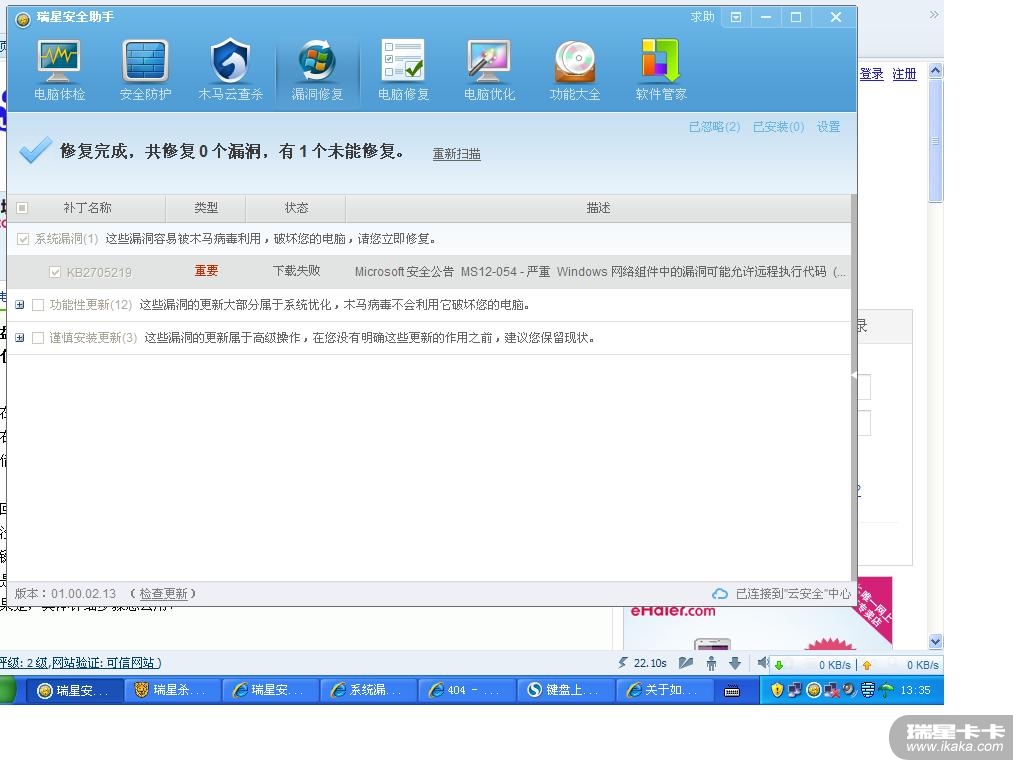
Task: Click the firewall brick tray icon
Action: click(x=868, y=690)
